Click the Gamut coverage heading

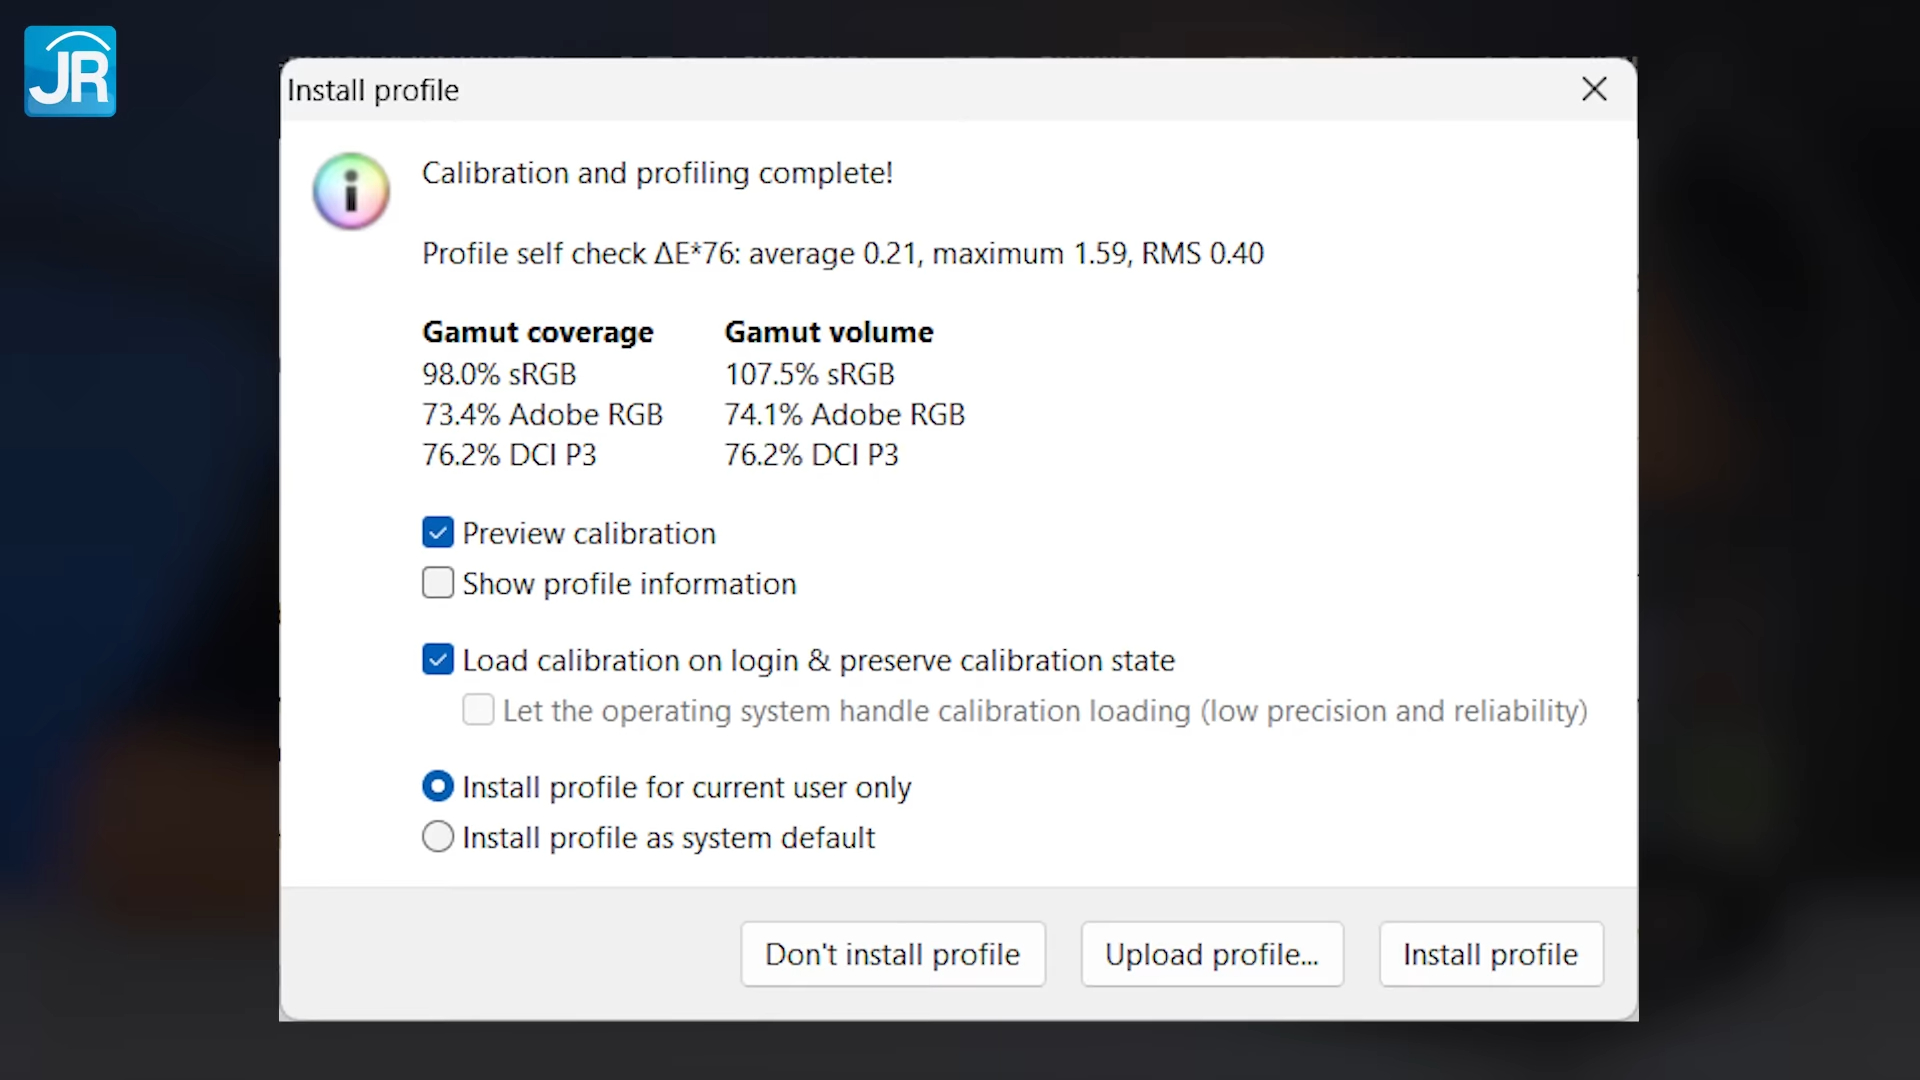click(x=538, y=332)
